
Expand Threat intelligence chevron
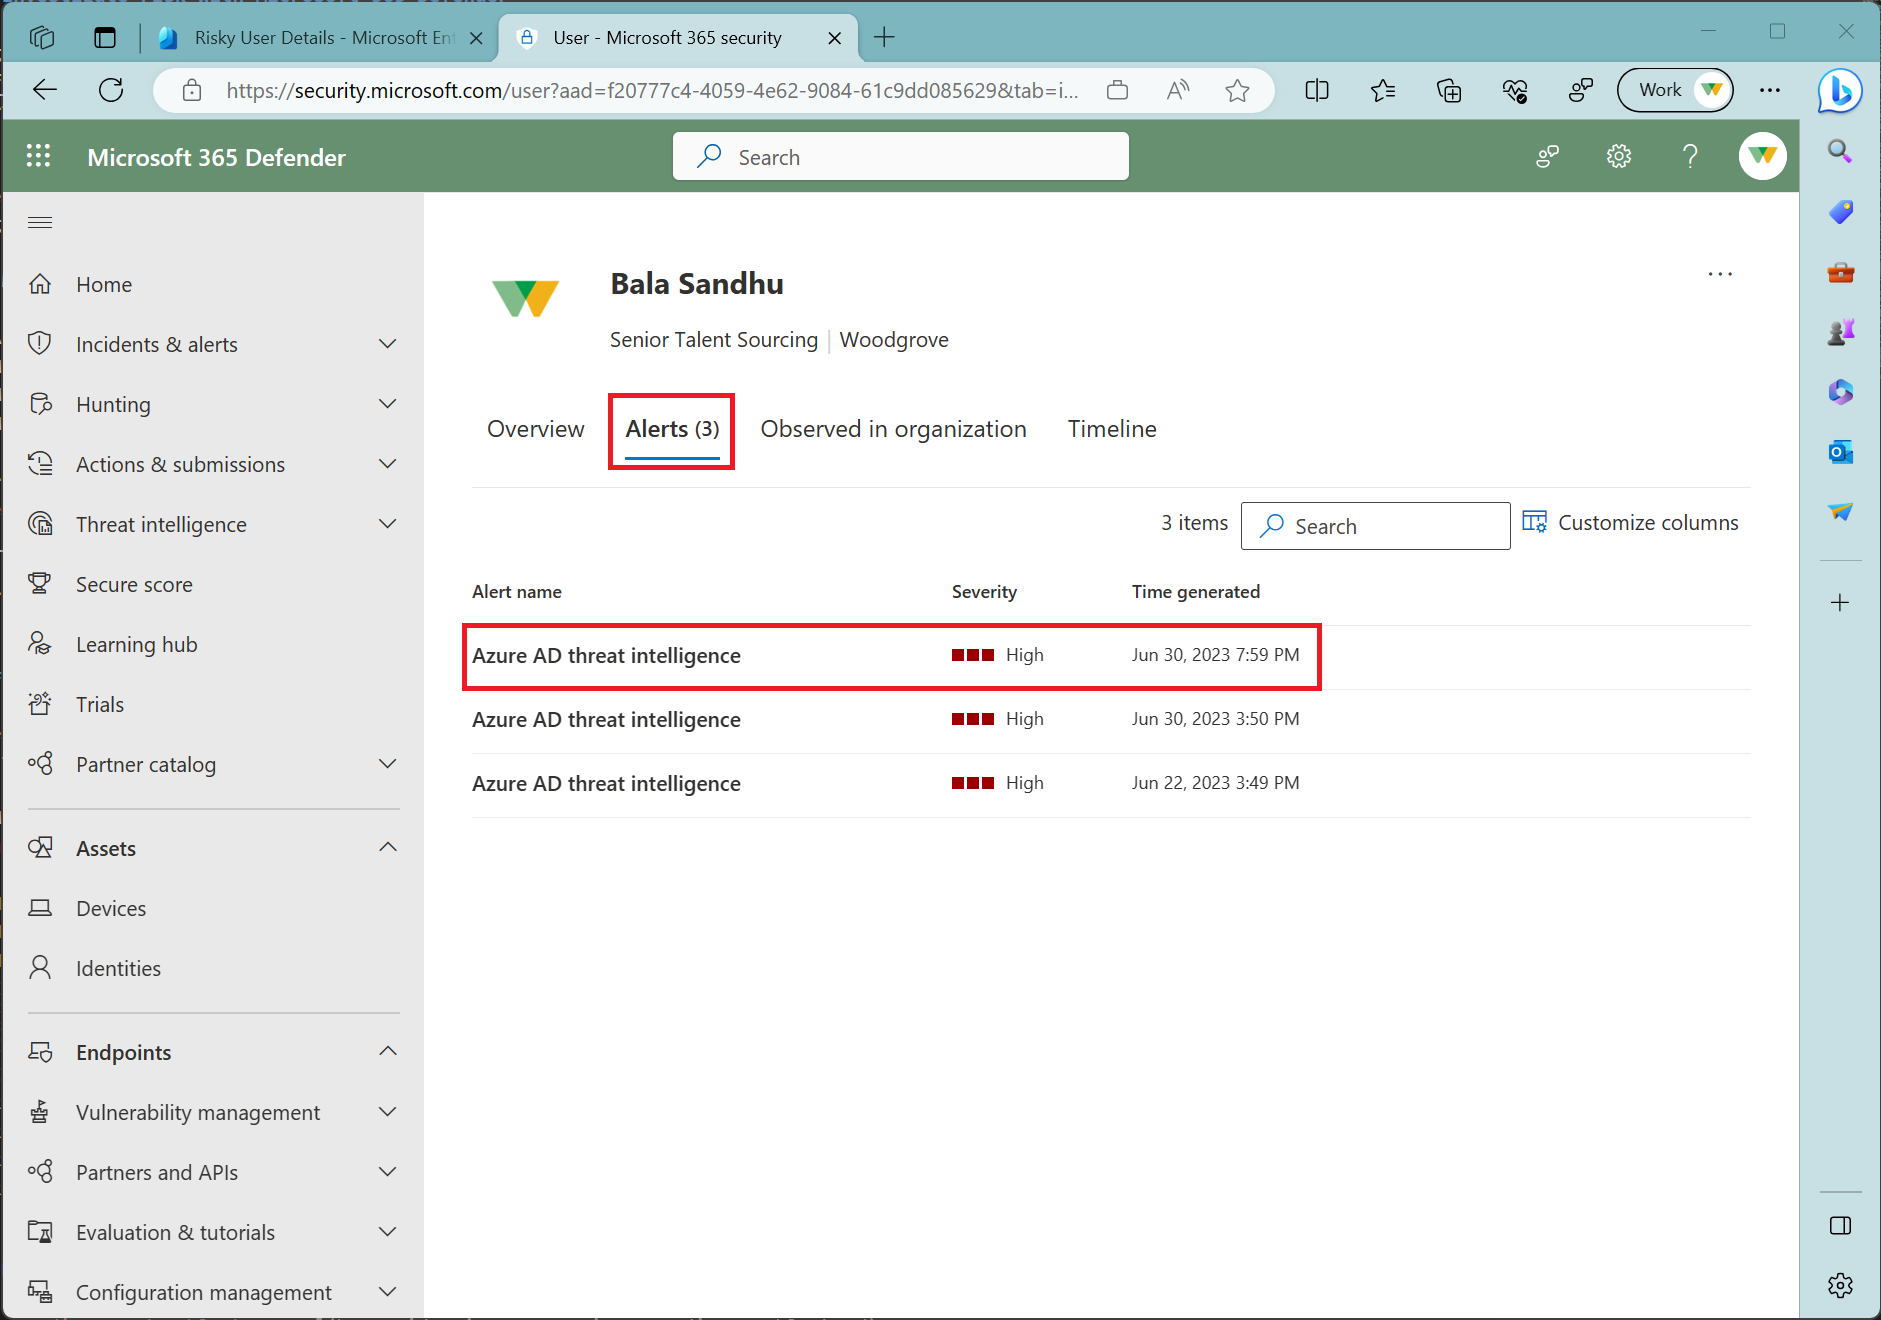pyautogui.click(x=388, y=524)
